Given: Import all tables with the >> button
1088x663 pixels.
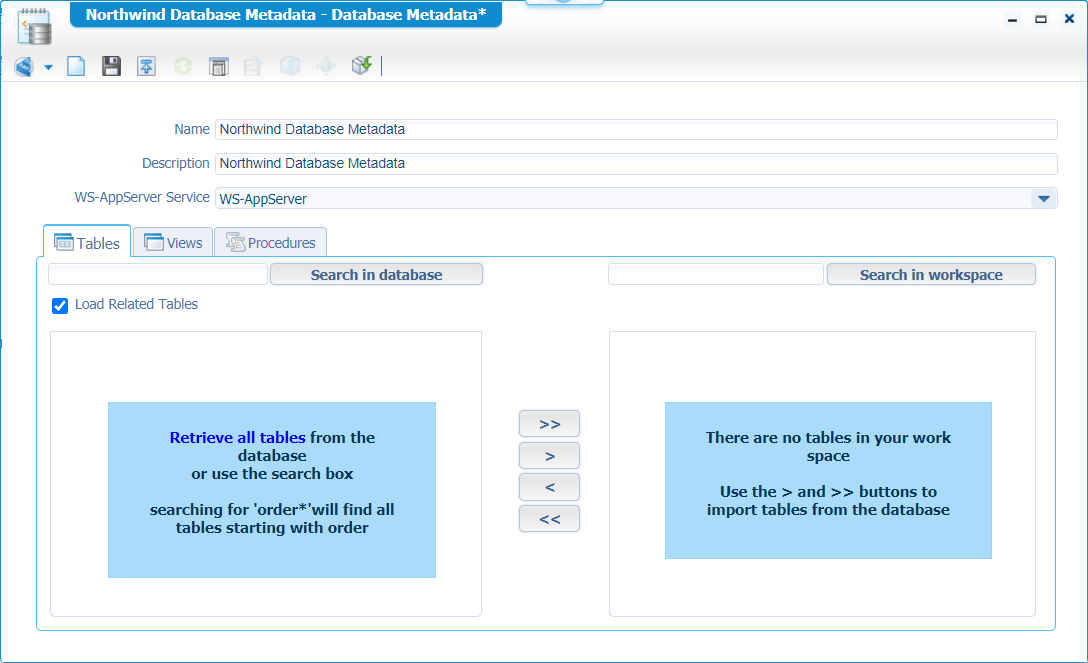Looking at the screenshot, I should pos(549,424).
